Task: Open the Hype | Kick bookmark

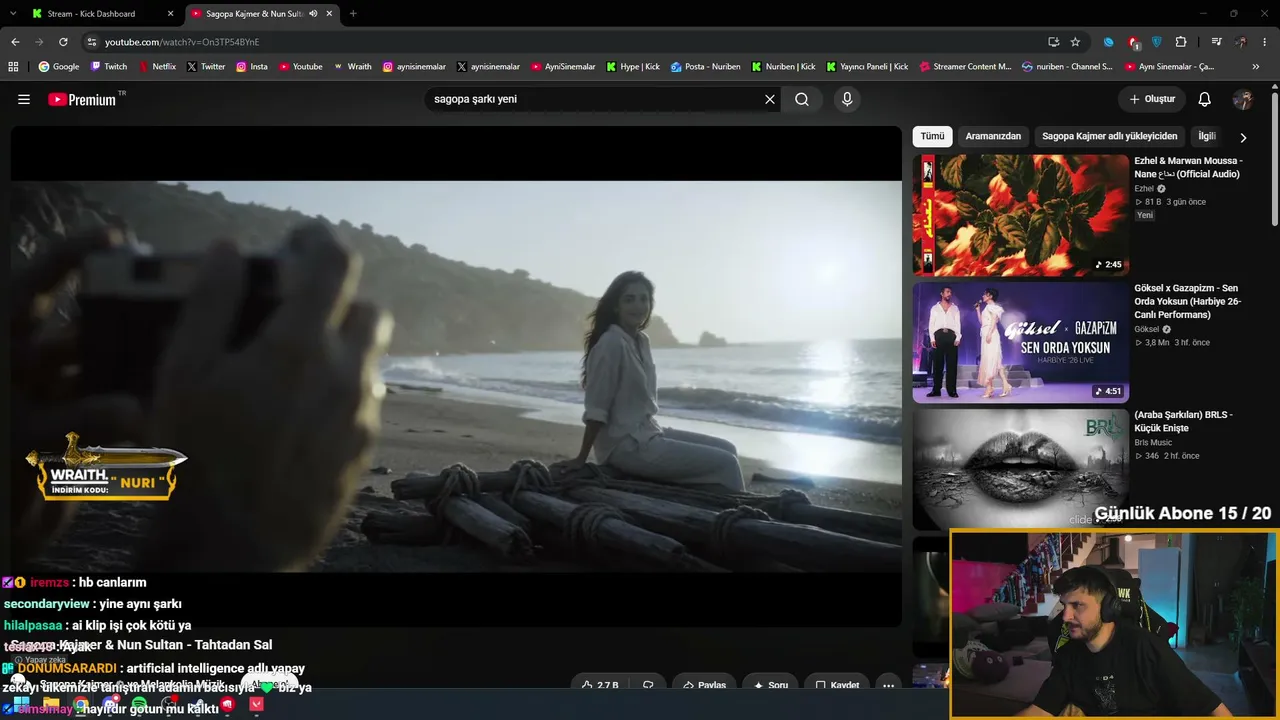Action: 632,67
